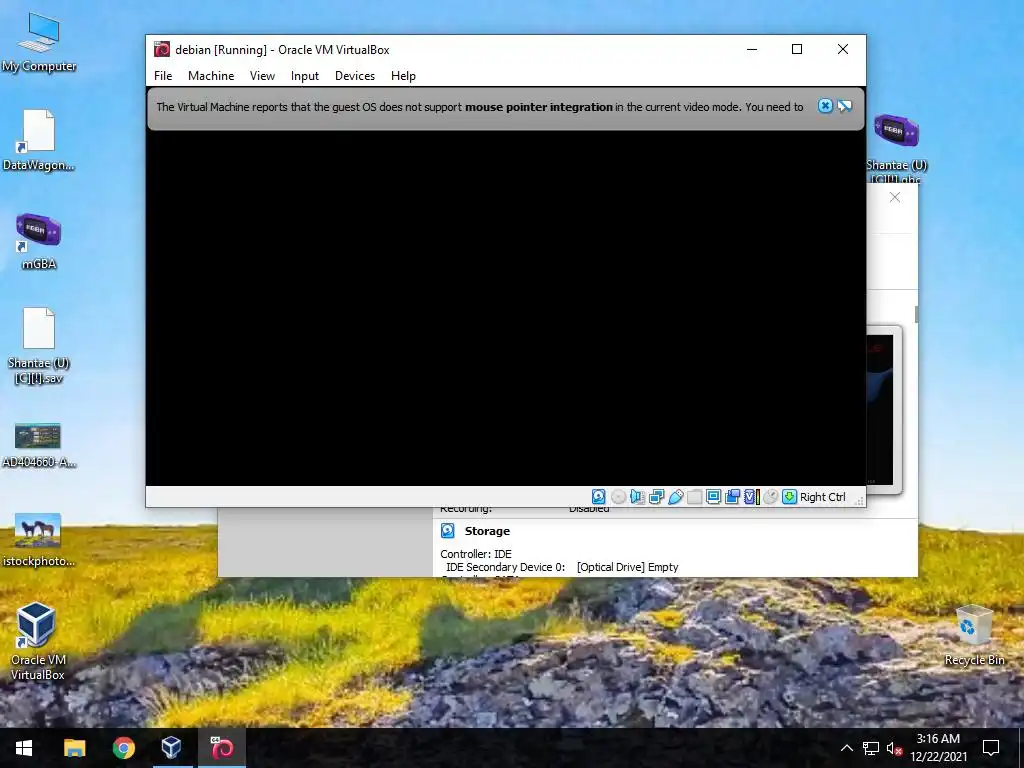1024x768 pixels.
Task: Dismiss the mouse pointer integration notification
Action: tap(825, 106)
